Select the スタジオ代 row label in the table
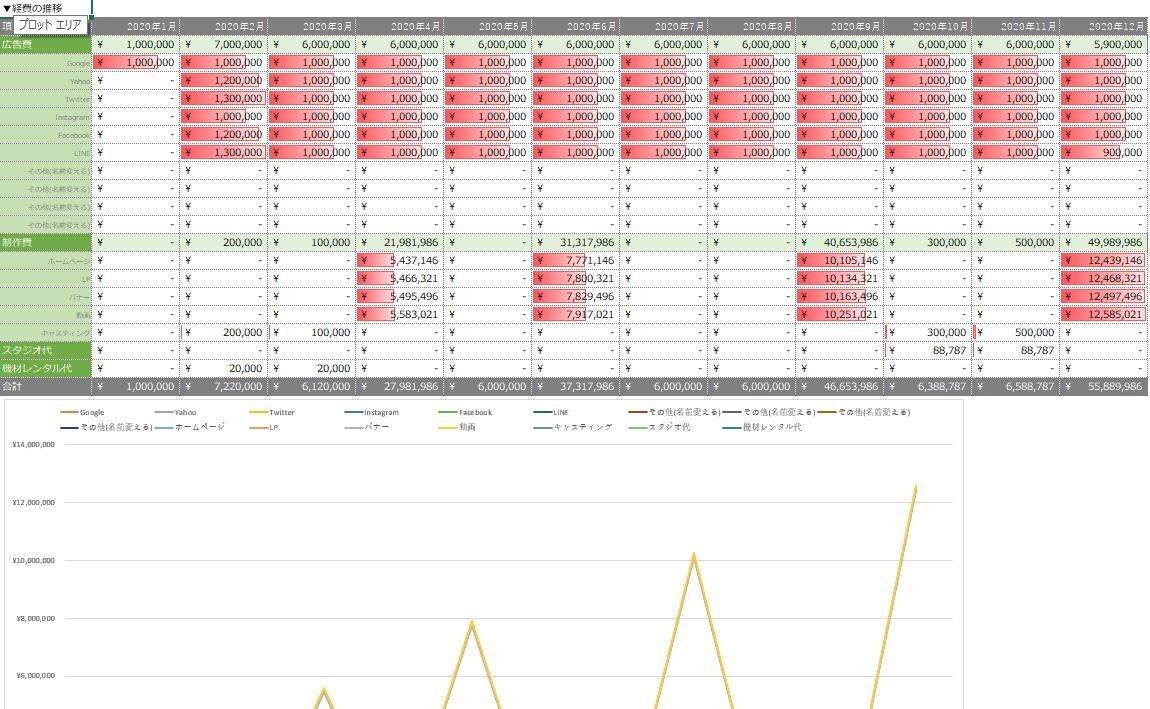 tap(45, 350)
